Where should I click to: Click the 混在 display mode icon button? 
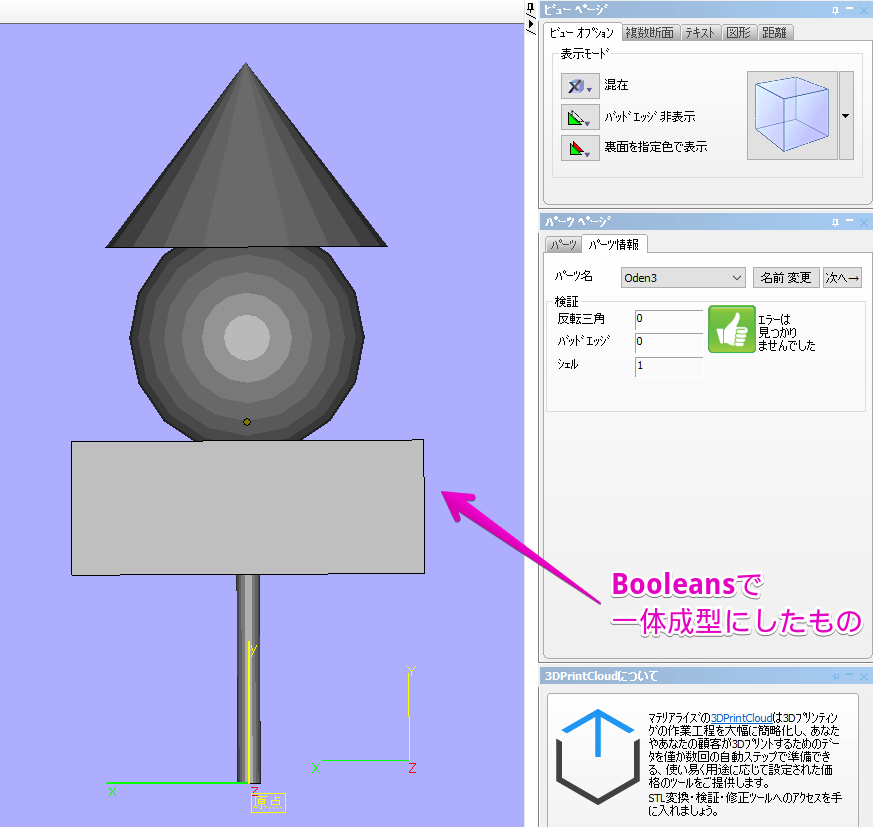tap(580, 86)
